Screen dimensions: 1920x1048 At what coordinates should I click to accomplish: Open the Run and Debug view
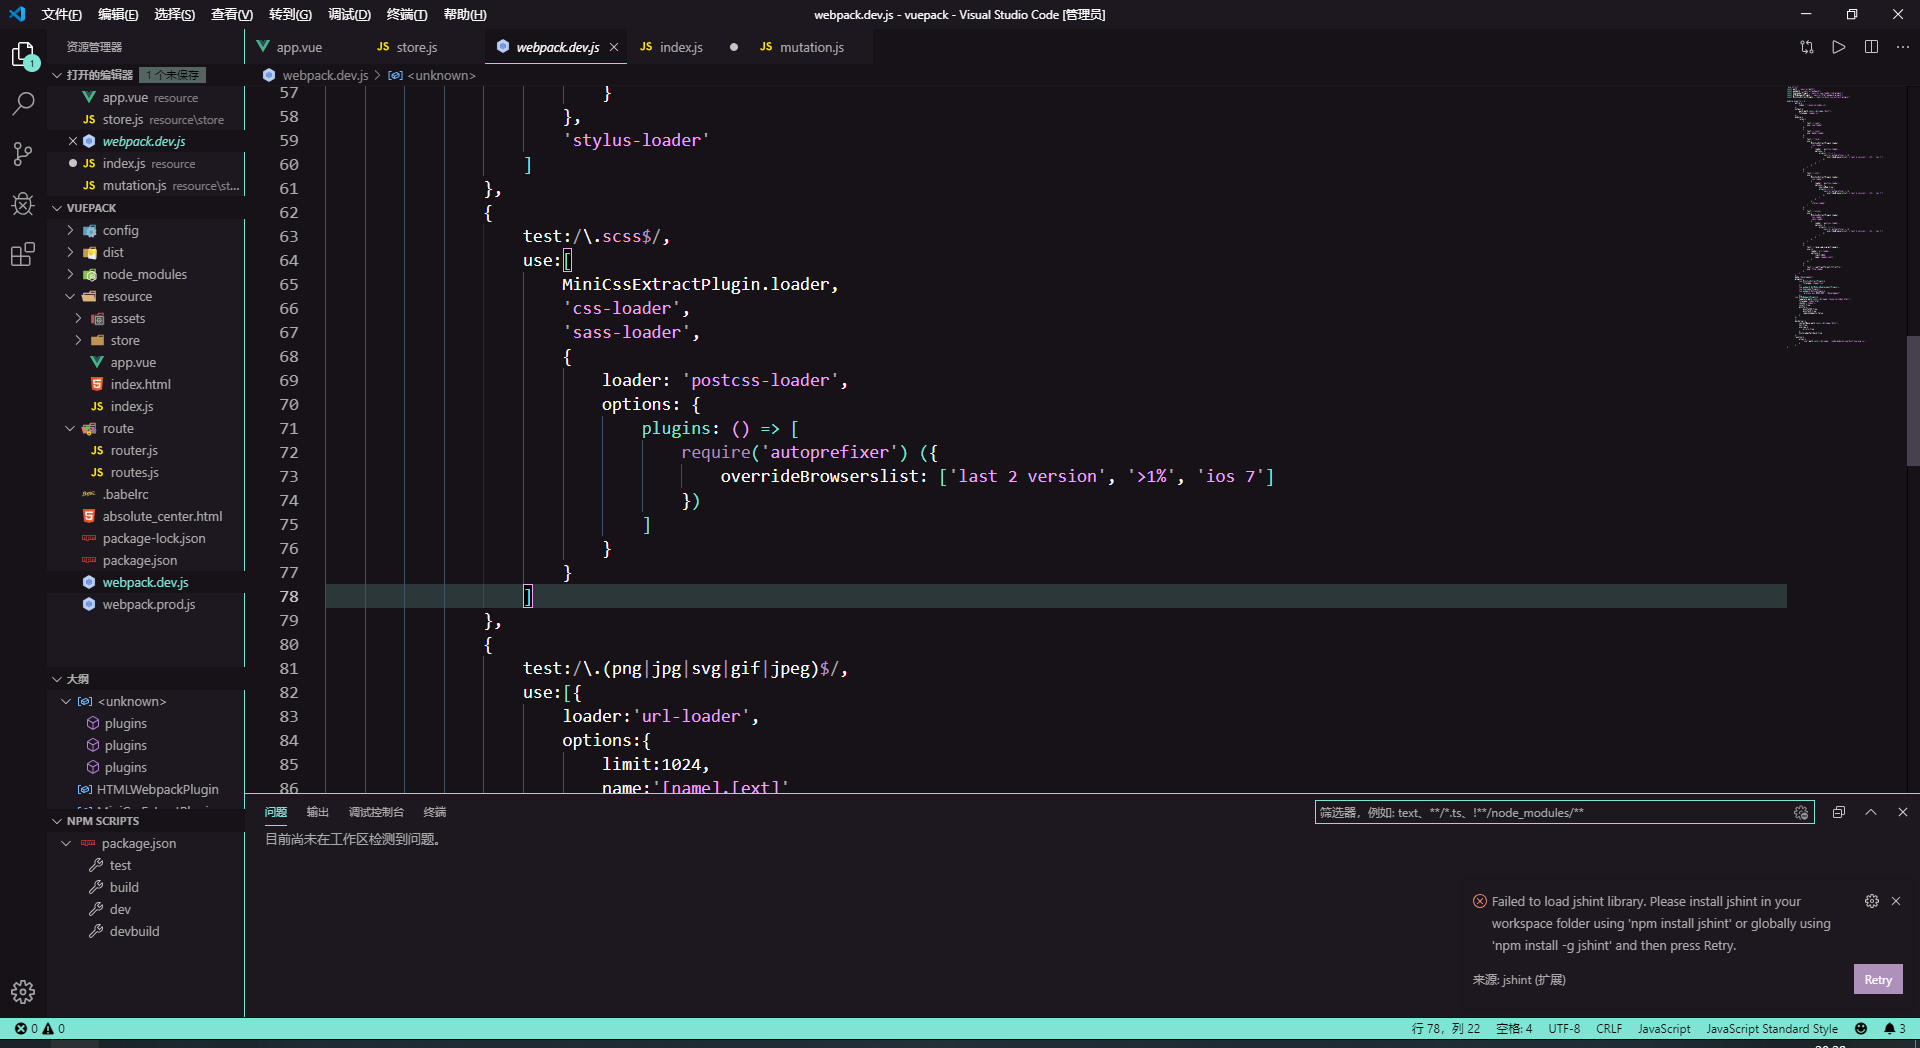[x=22, y=203]
